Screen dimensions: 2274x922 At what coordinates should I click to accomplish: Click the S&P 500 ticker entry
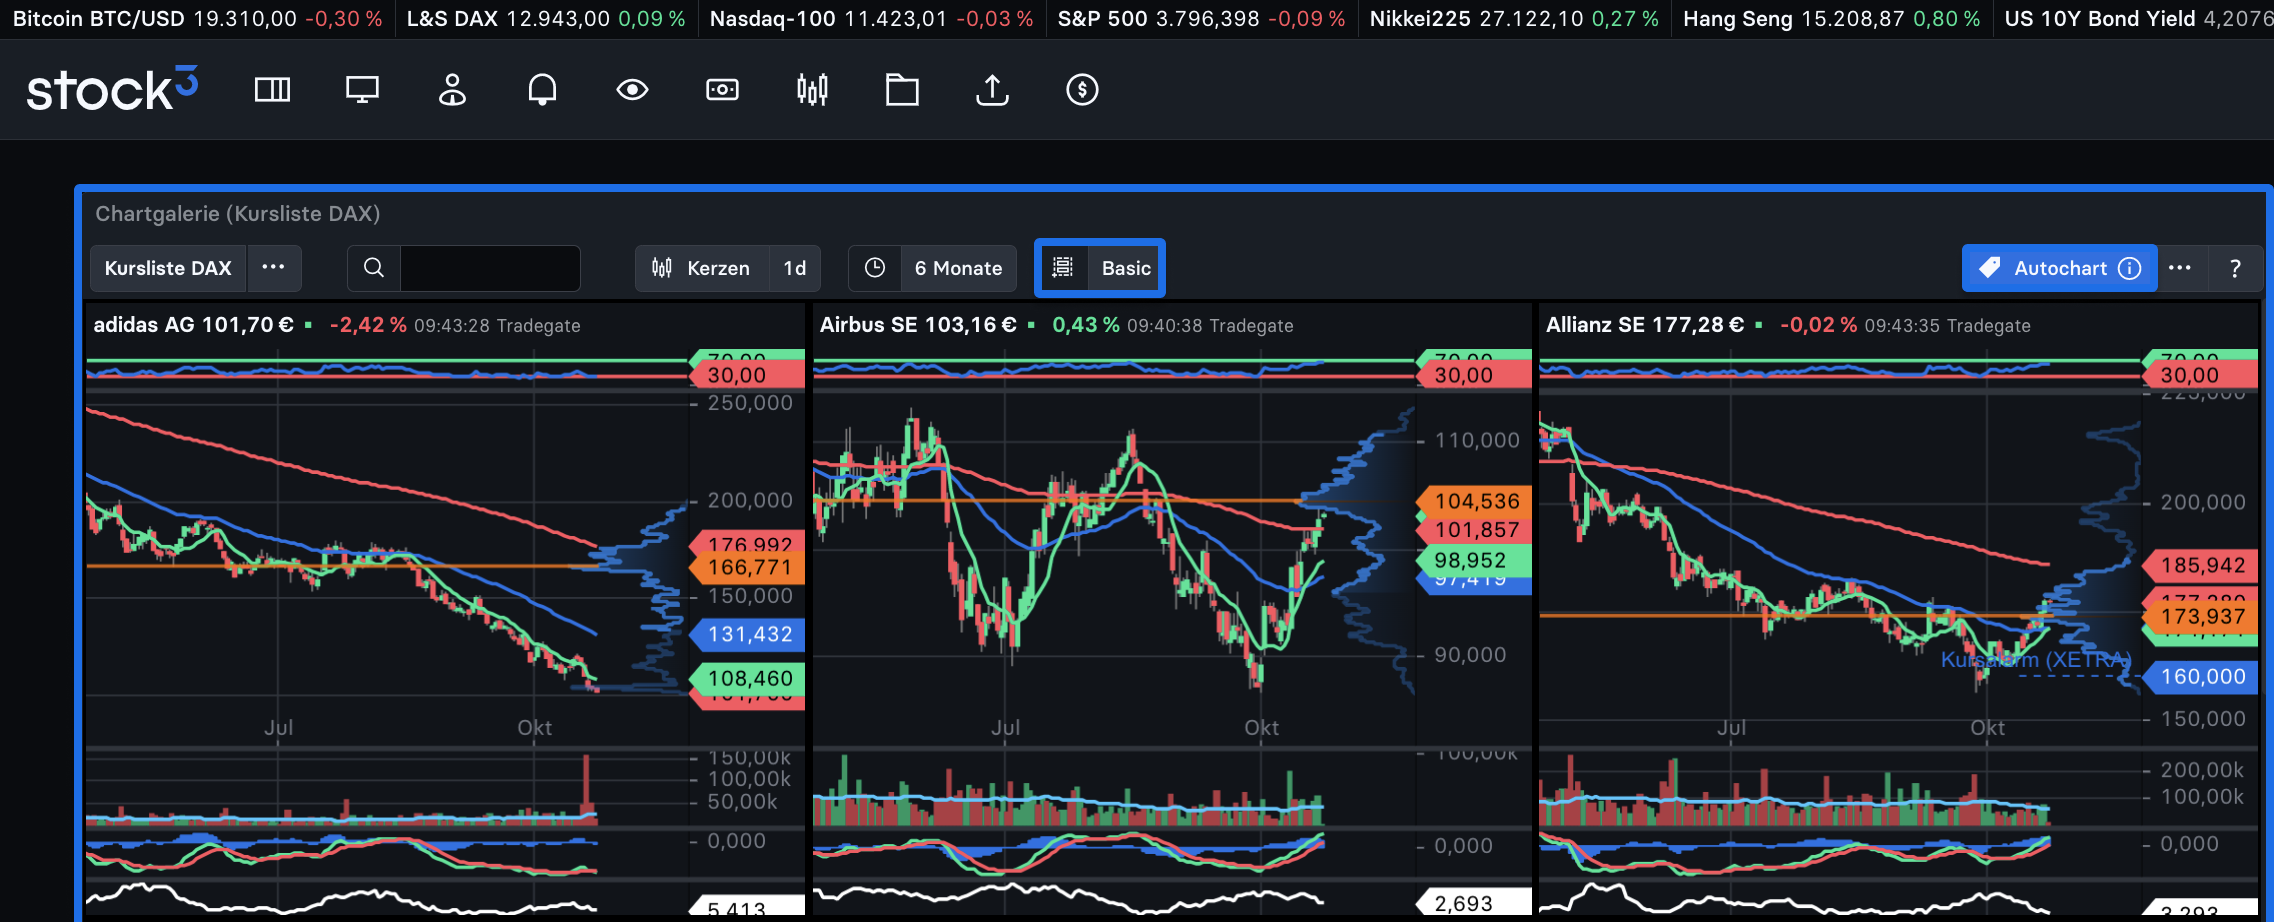click(x=1201, y=19)
